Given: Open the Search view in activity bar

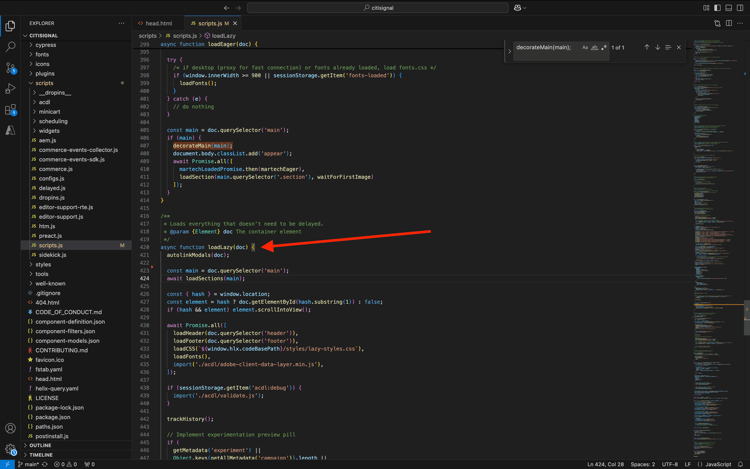Looking at the screenshot, I should coord(11,47).
